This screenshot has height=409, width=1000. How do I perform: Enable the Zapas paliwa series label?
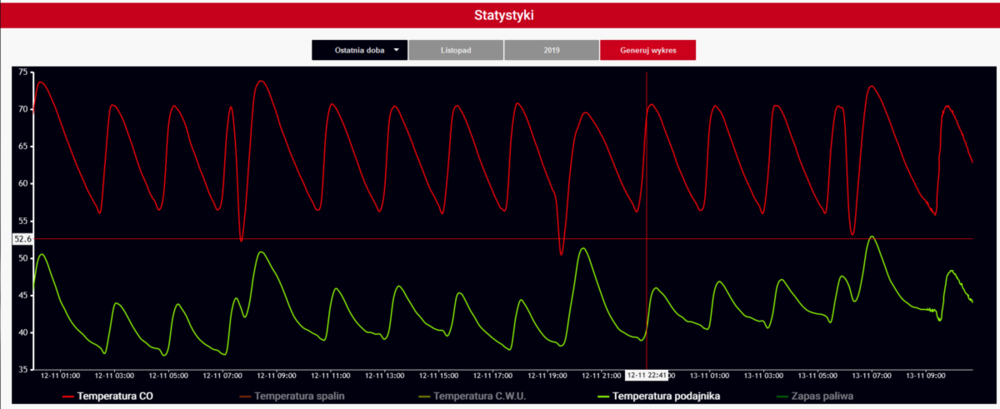point(819,397)
